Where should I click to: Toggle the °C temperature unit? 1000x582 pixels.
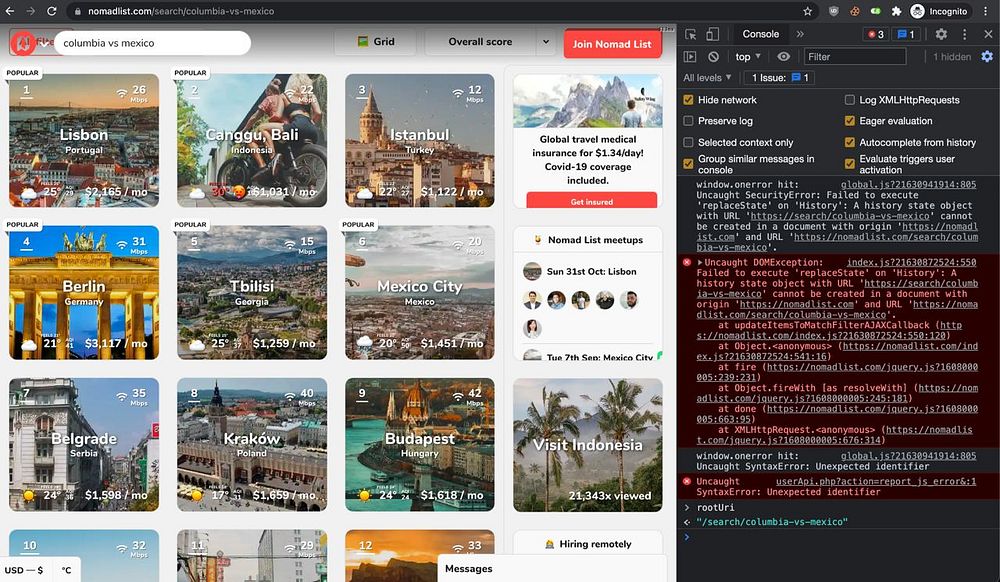click(66, 570)
